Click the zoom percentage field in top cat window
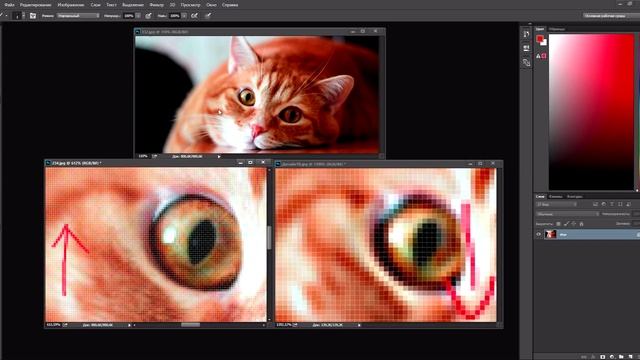The width and height of the screenshot is (640, 360). [143, 156]
